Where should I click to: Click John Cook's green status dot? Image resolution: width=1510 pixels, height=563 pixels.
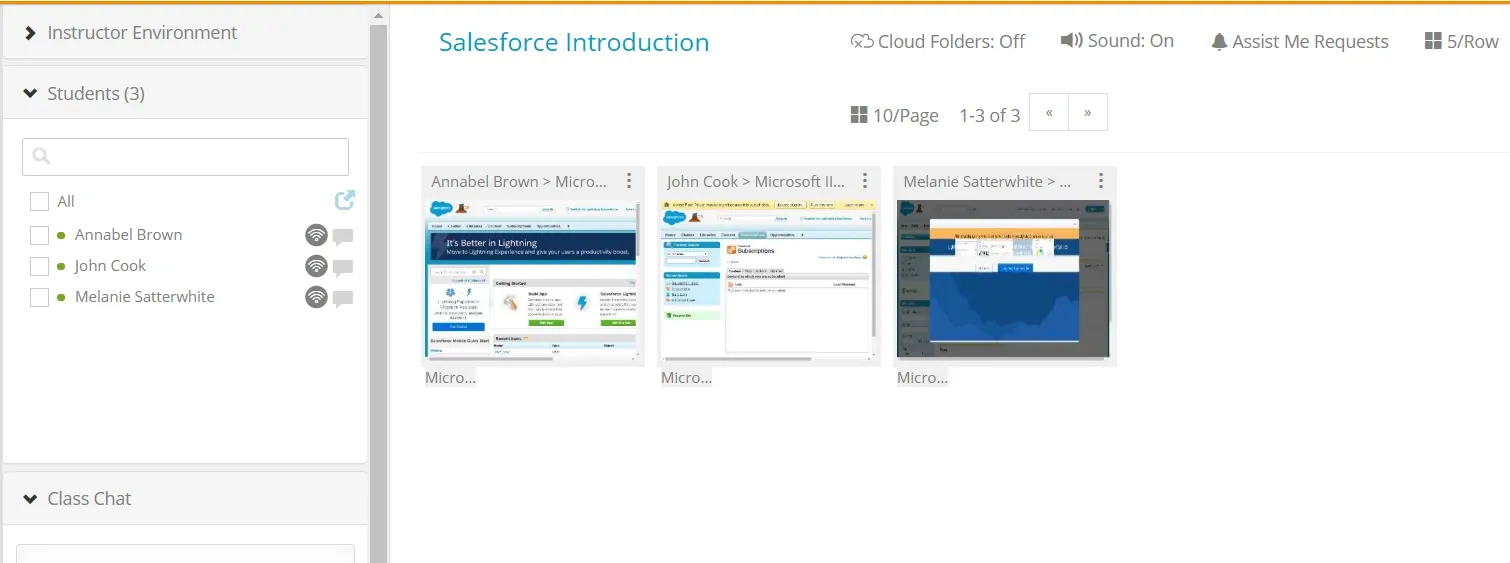(62, 266)
